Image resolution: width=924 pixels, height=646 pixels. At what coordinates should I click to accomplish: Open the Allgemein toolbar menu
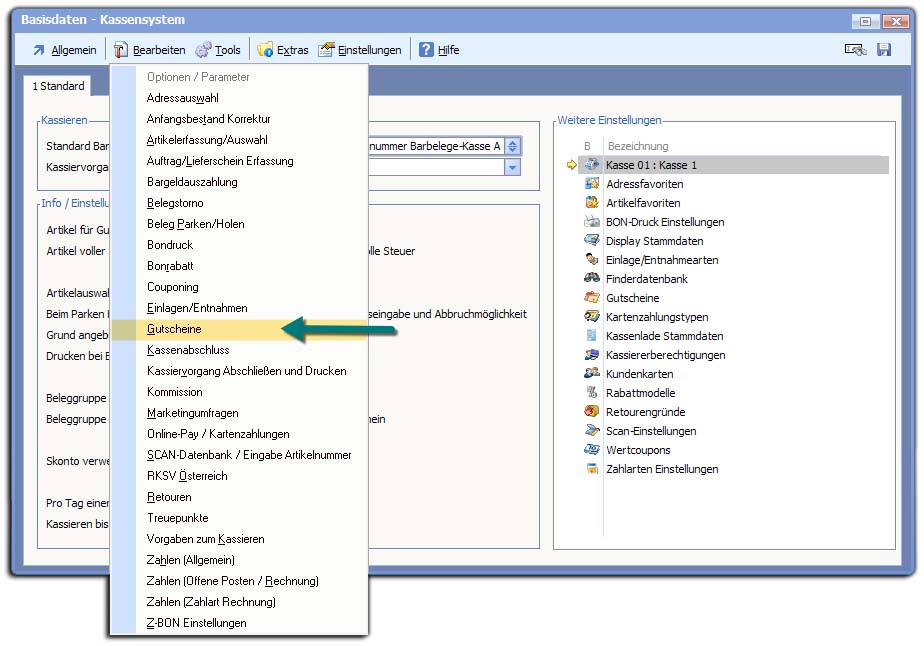point(65,50)
